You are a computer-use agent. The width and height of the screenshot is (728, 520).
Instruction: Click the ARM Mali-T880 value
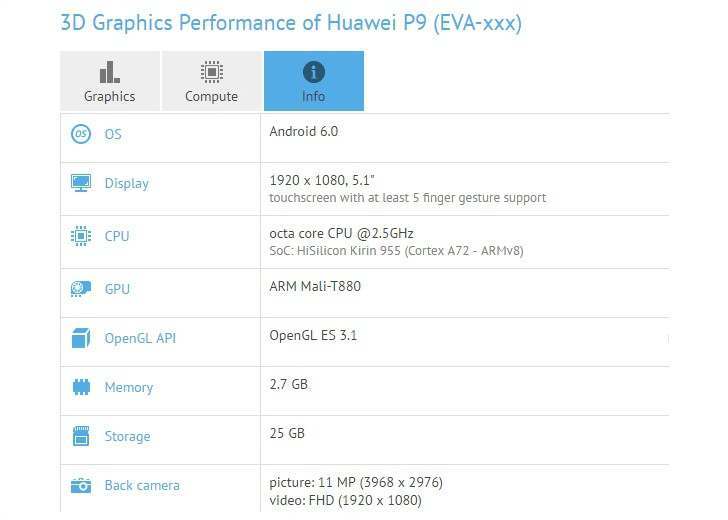point(315,286)
